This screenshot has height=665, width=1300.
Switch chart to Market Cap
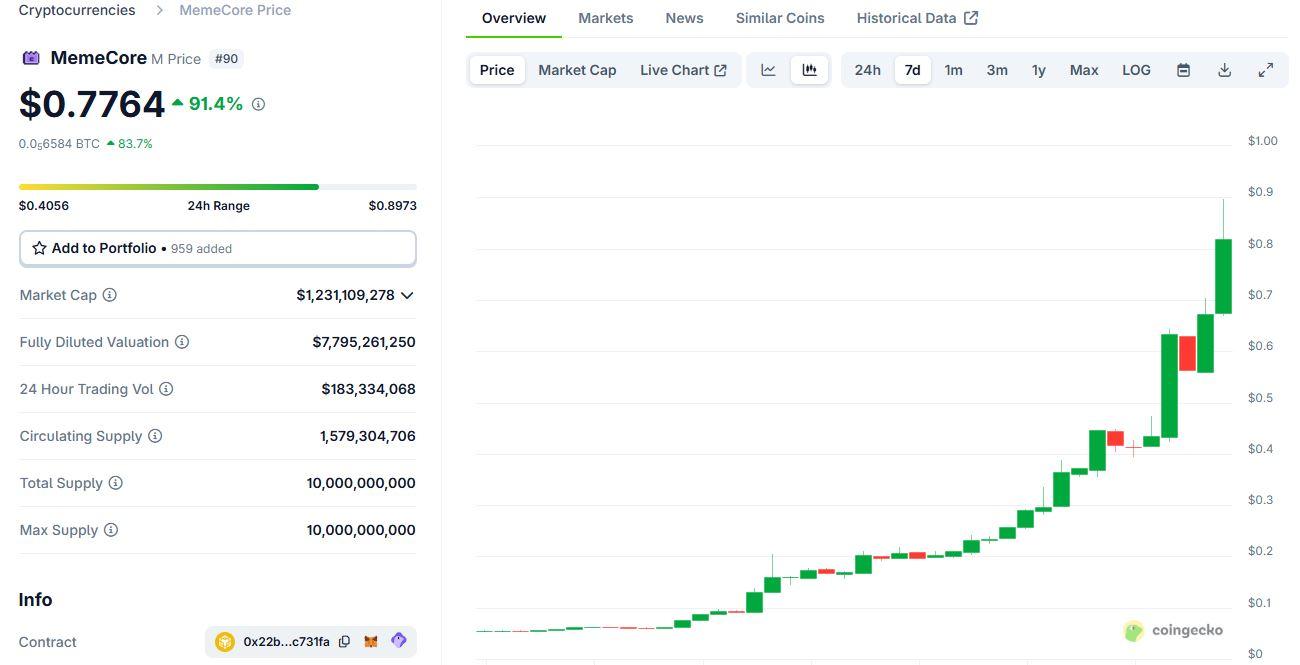(x=577, y=70)
